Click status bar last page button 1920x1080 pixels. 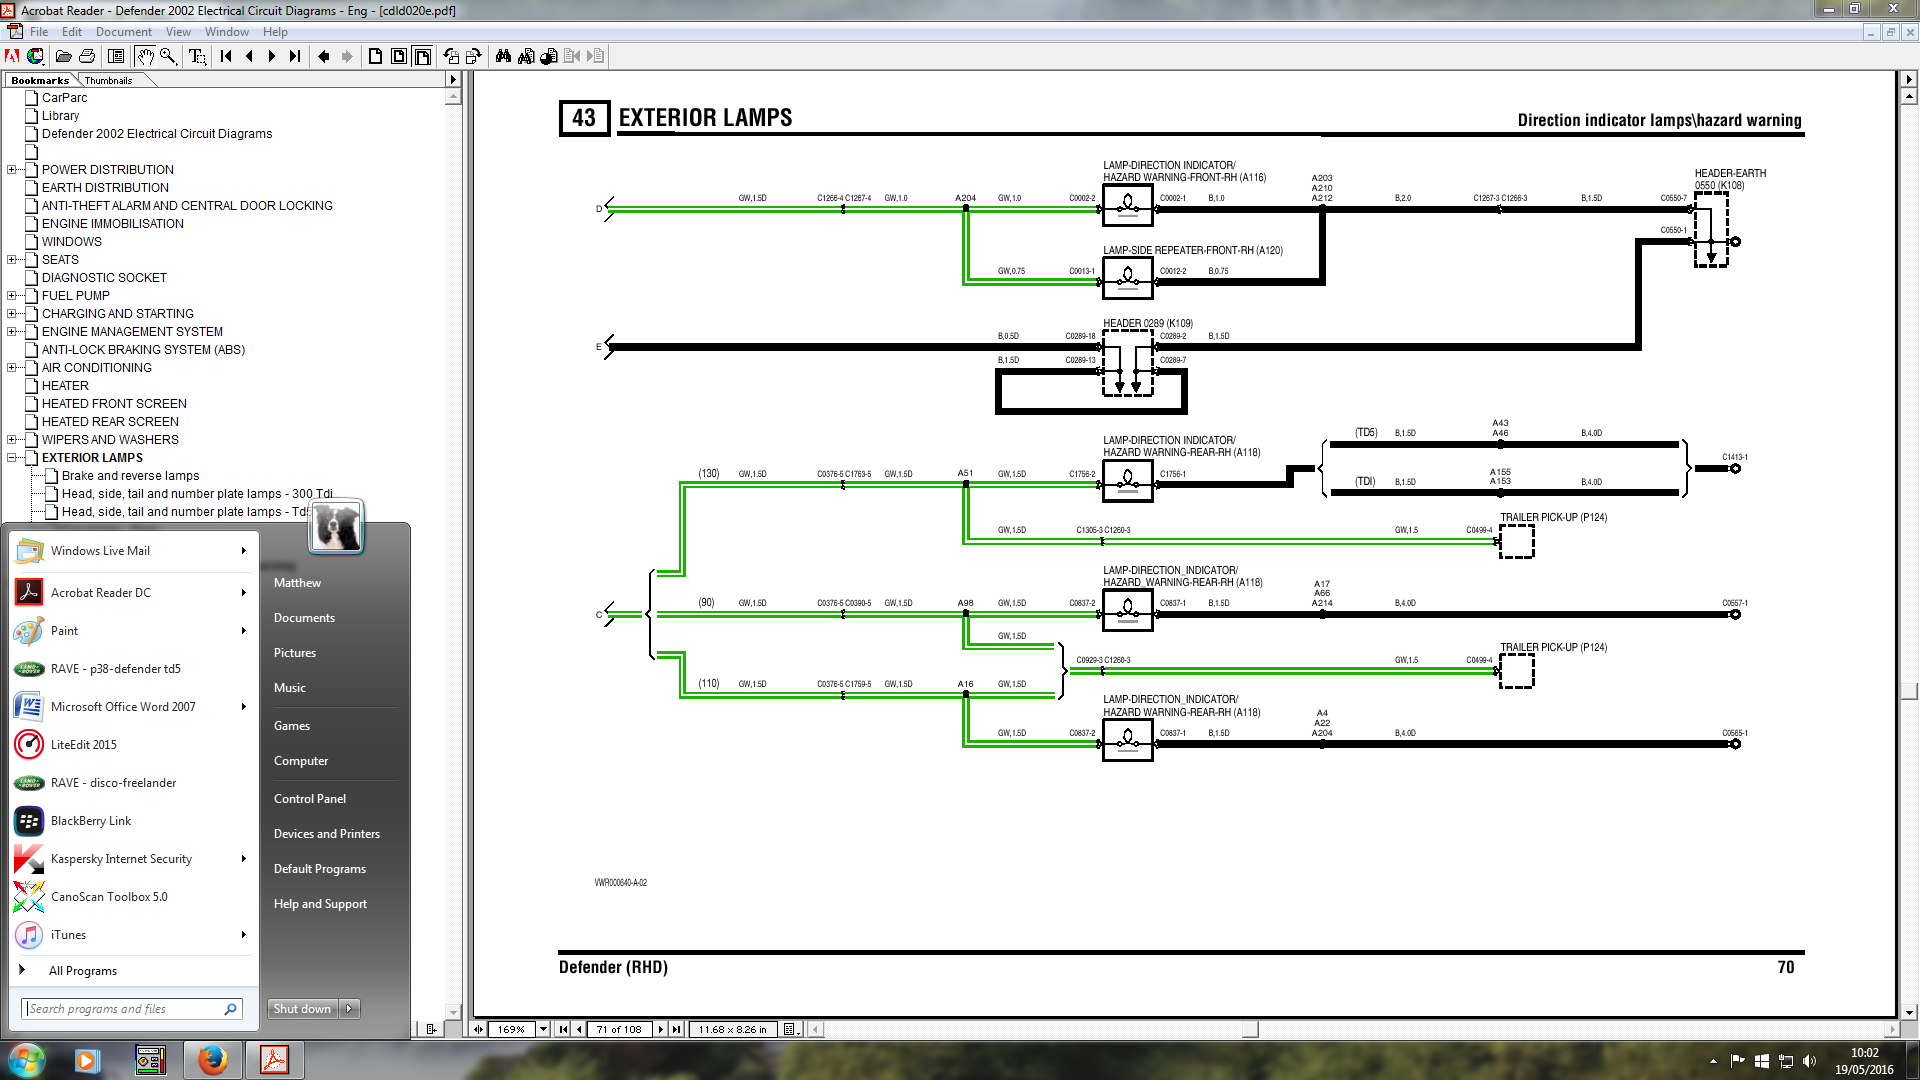point(677,1029)
